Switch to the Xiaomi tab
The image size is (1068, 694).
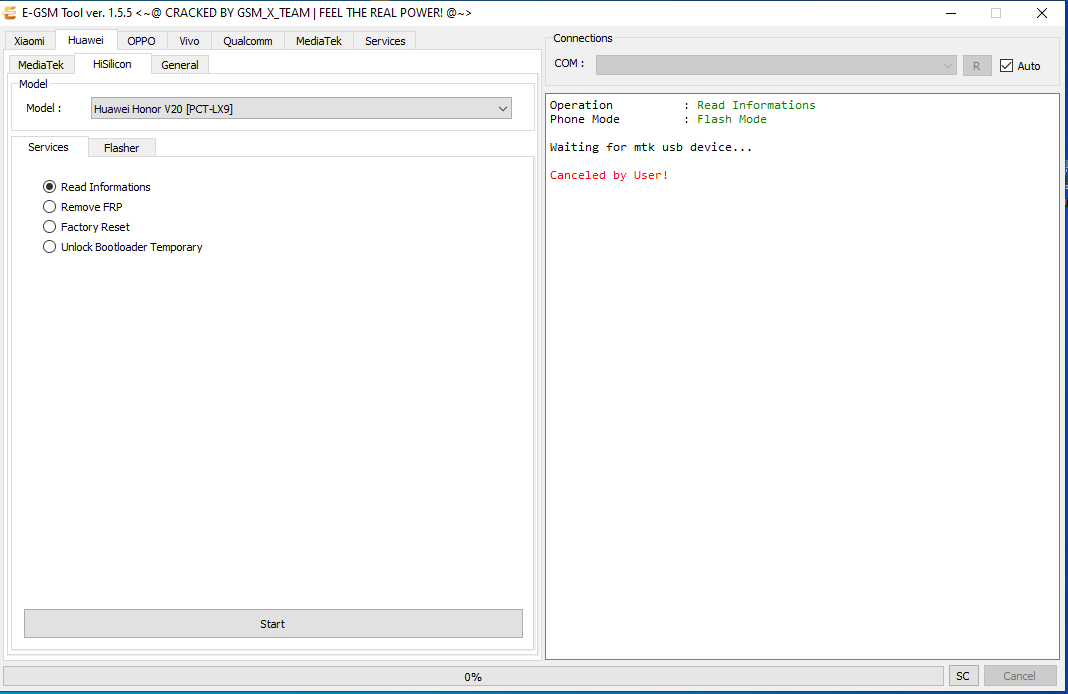click(x=29, y=40)
